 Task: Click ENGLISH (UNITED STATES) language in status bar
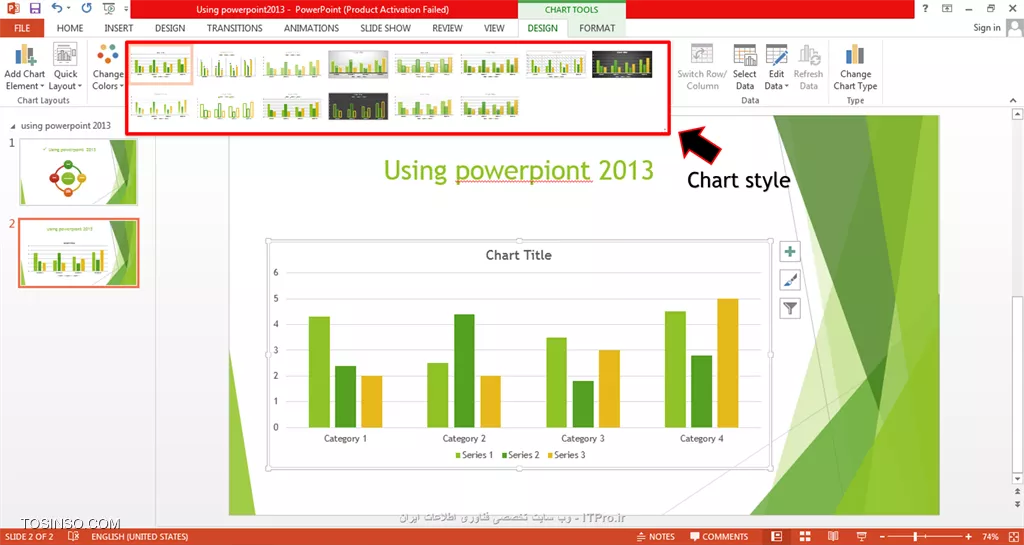140,537
